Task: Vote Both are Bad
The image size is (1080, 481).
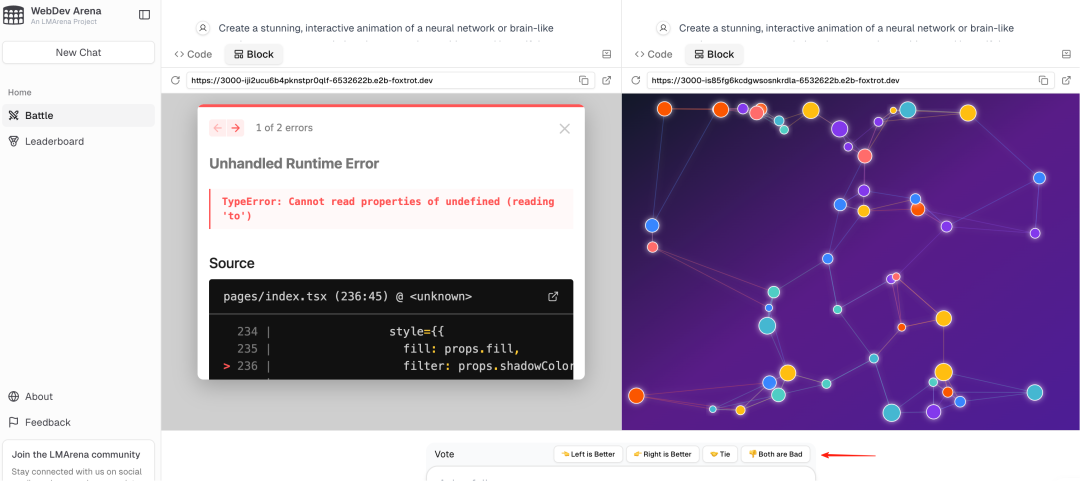Action: (x=776, y=454)
